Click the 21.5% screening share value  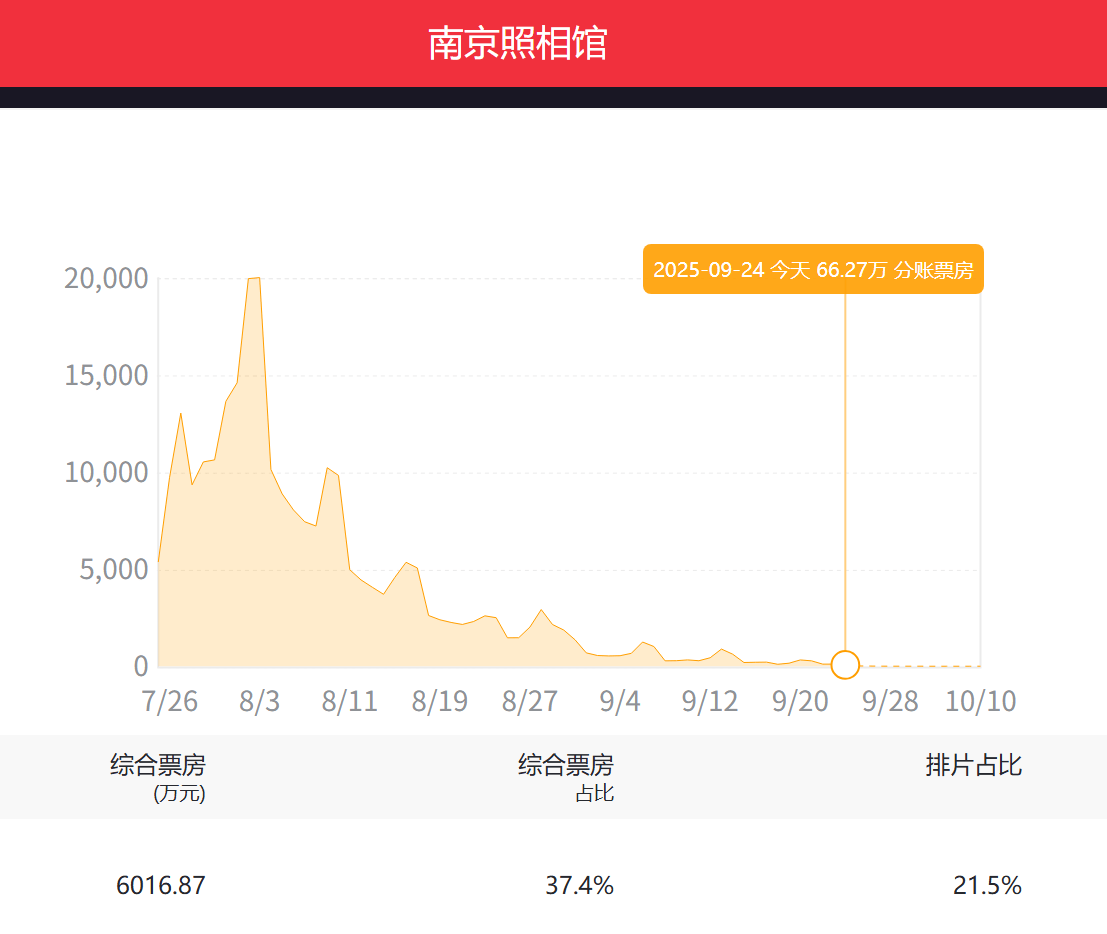click(x=987, y=885)
